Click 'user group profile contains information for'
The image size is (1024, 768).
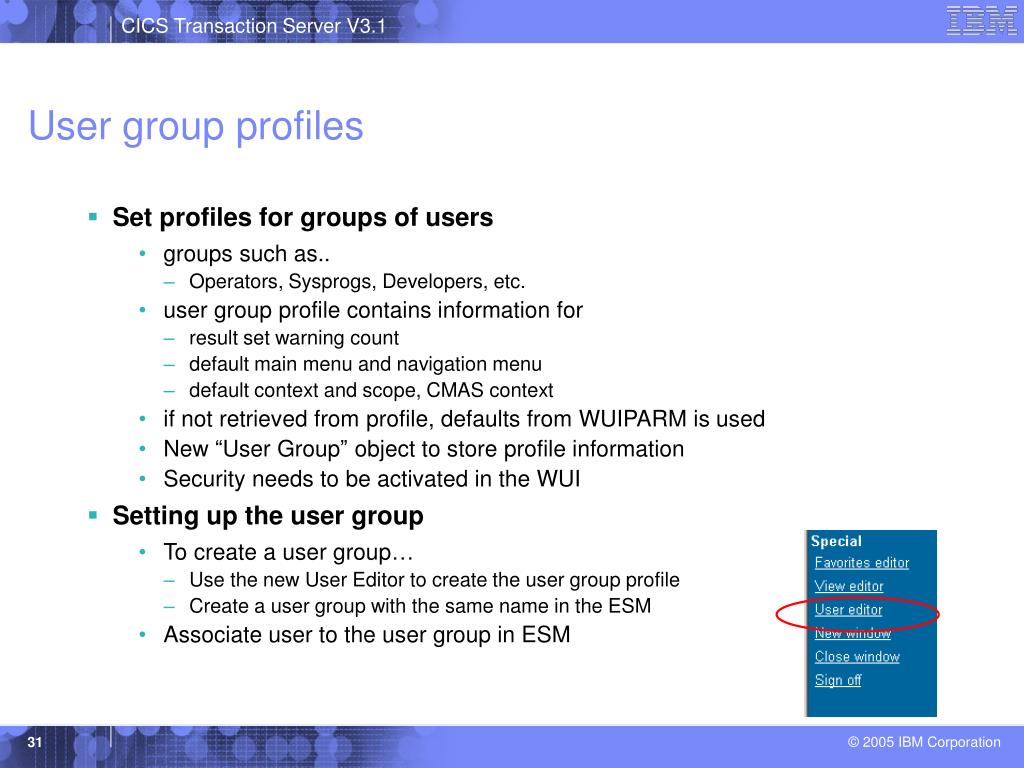pyautogui.click(x=373, y=310)
